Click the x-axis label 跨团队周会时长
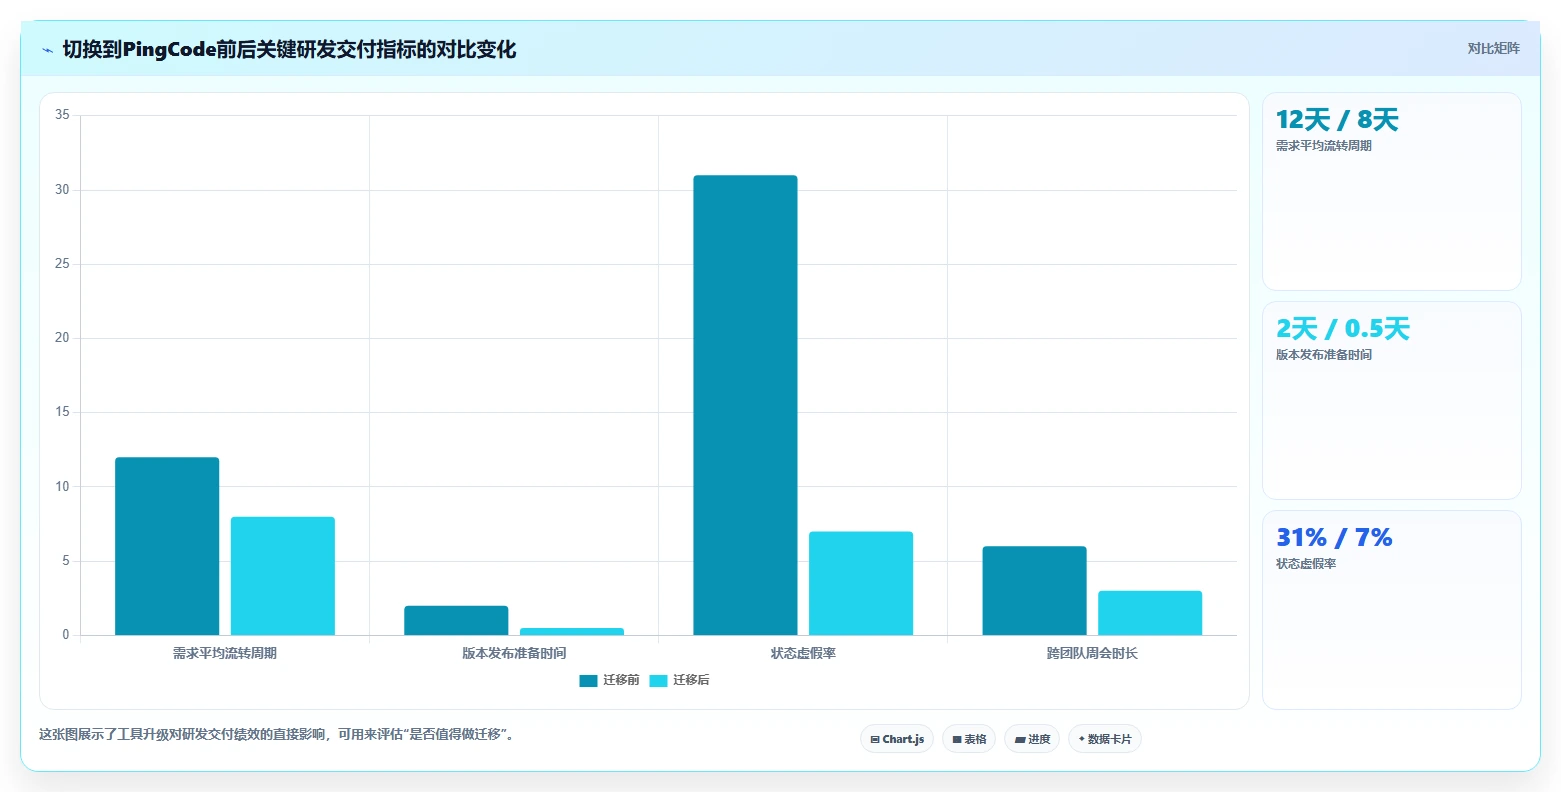Image resolution: width=1561 pixels, height=792 pixels. [1092, 653]
